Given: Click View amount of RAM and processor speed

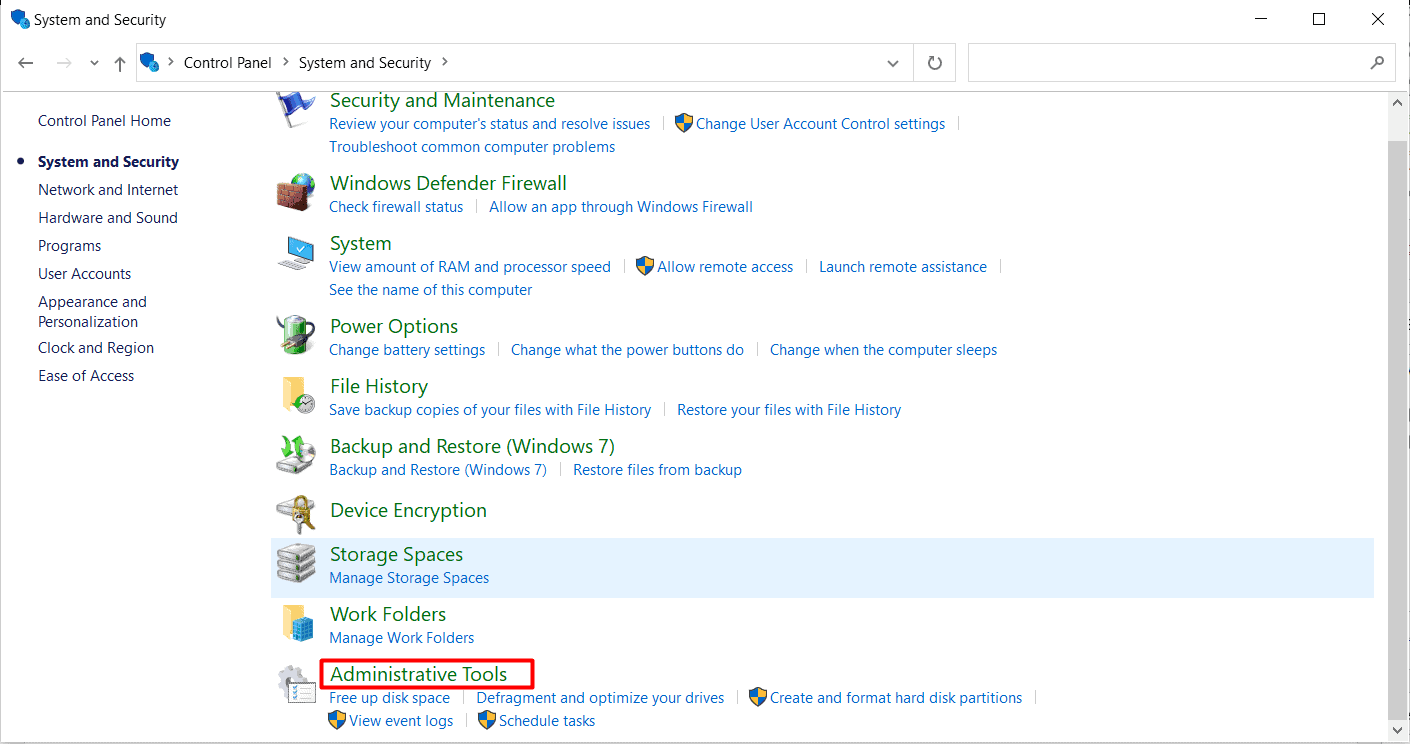Looking at the screenshot, I should click(x=470, y=267).
